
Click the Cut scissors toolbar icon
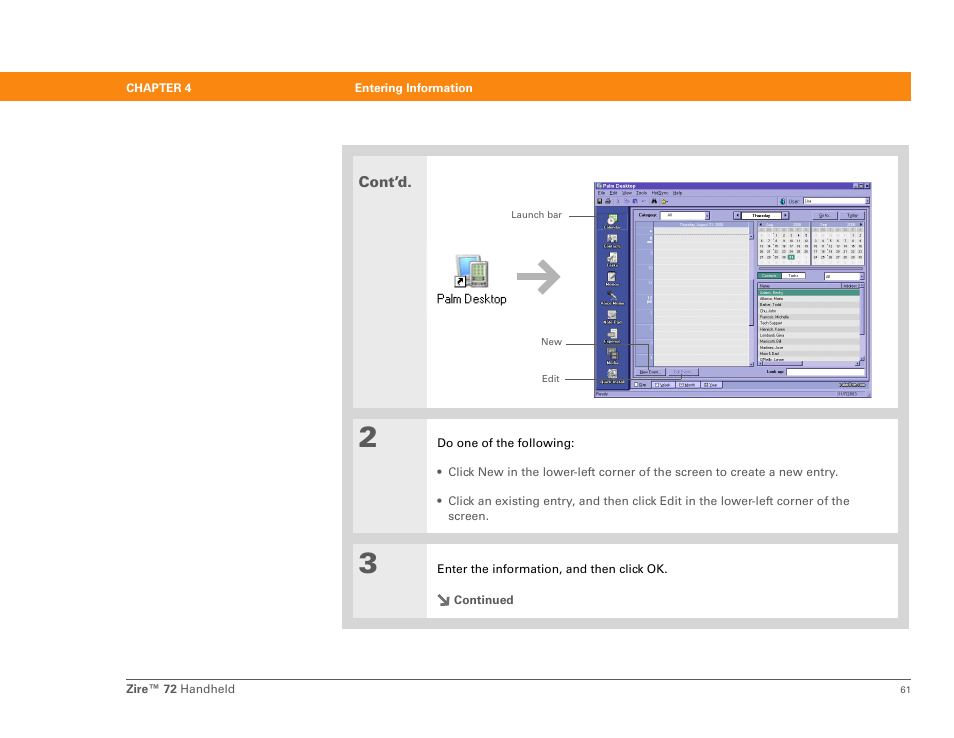(x=618, y=201)
